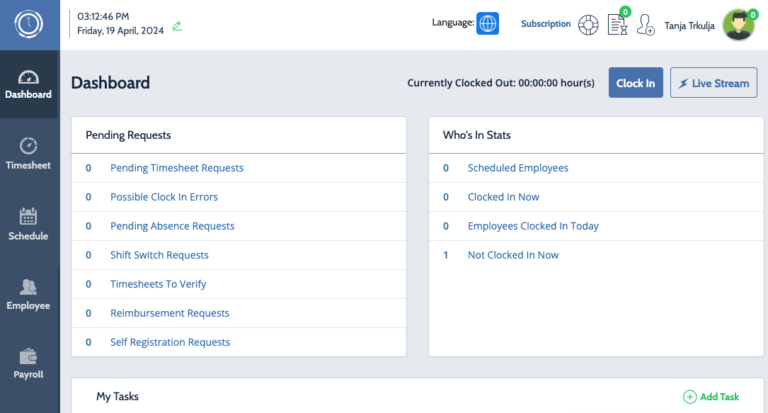Click the clock logo in top-left corner

(x=30, y=24)
